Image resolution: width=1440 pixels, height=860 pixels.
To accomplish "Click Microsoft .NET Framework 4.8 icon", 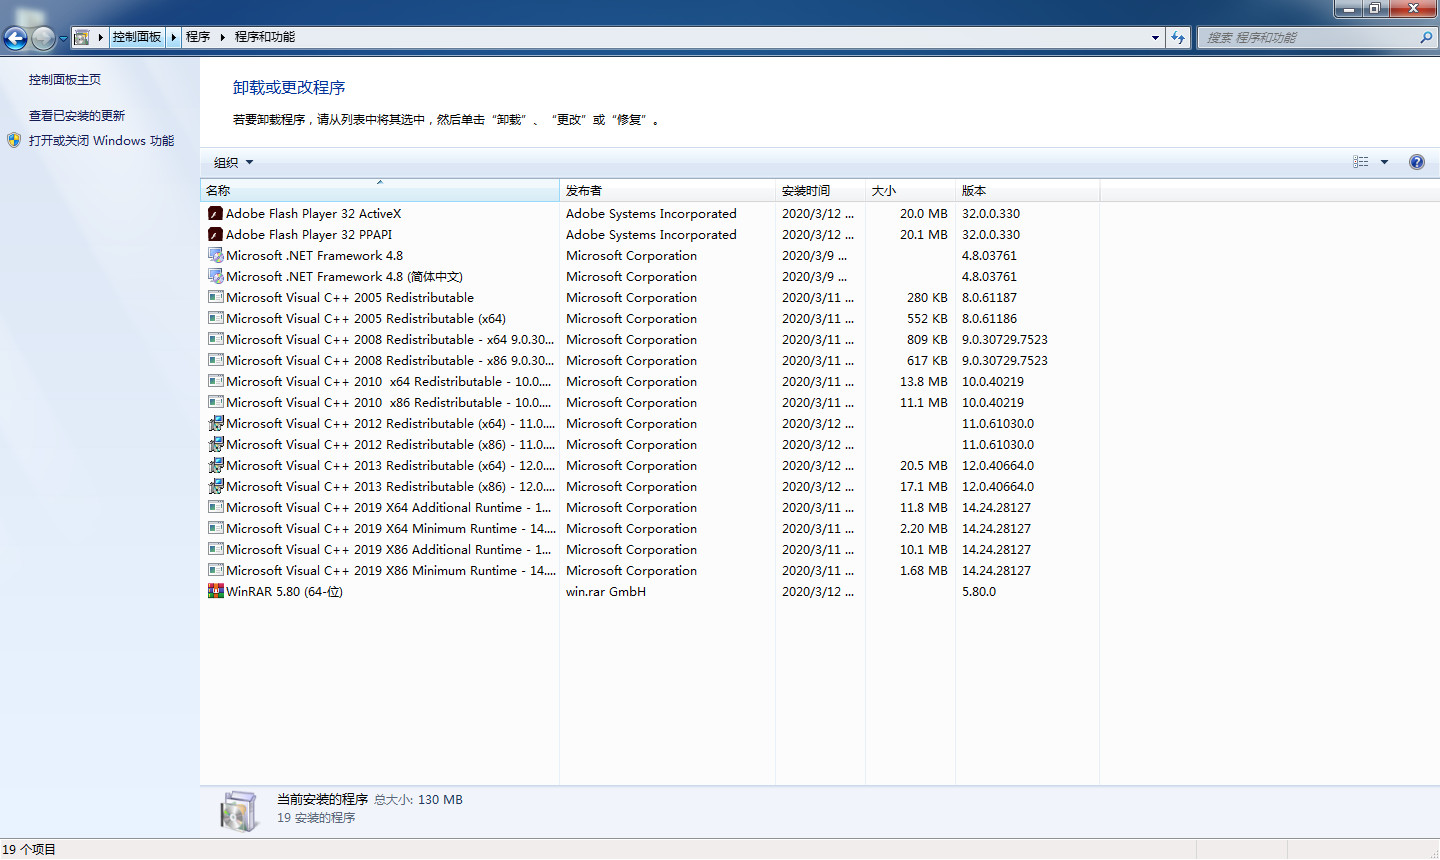I will pos(215,255).
